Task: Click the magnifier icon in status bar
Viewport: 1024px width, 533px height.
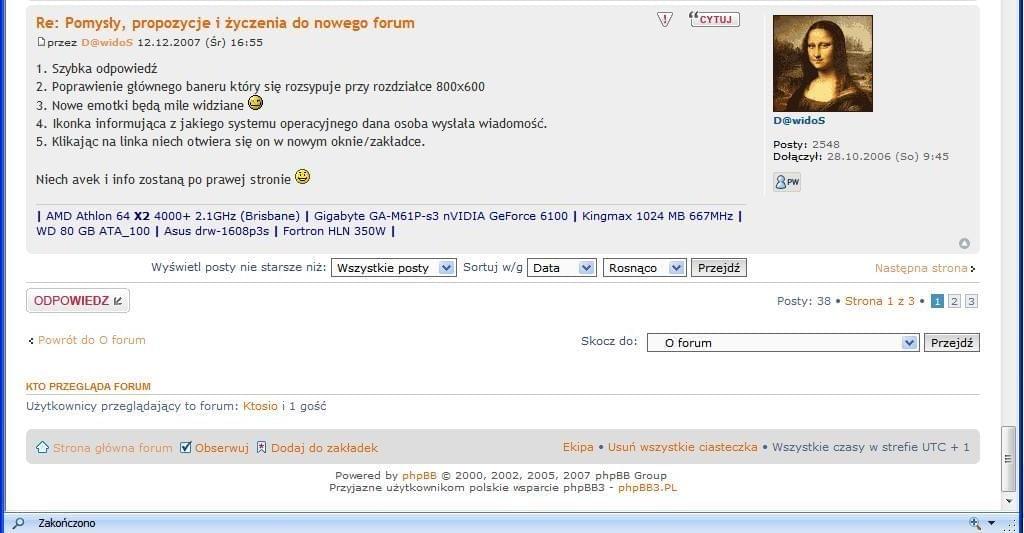Action: [18, 523]
